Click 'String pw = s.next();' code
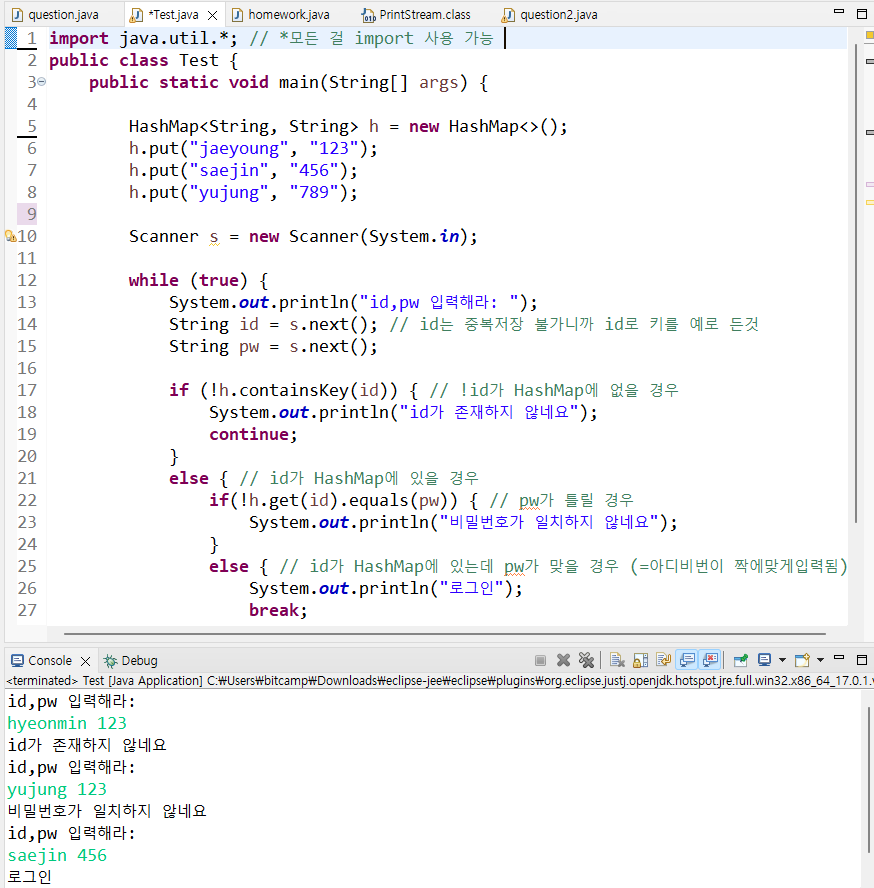 [273, 347]
